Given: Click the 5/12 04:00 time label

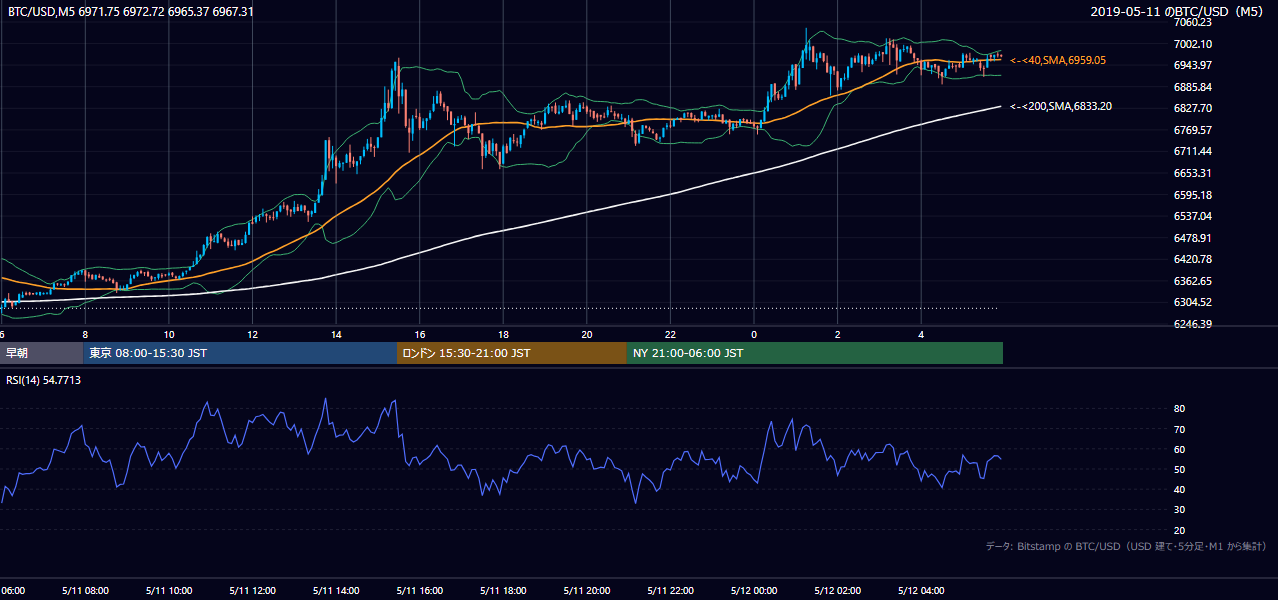Looking at the screenshot, I should click(x=921, y=590).
